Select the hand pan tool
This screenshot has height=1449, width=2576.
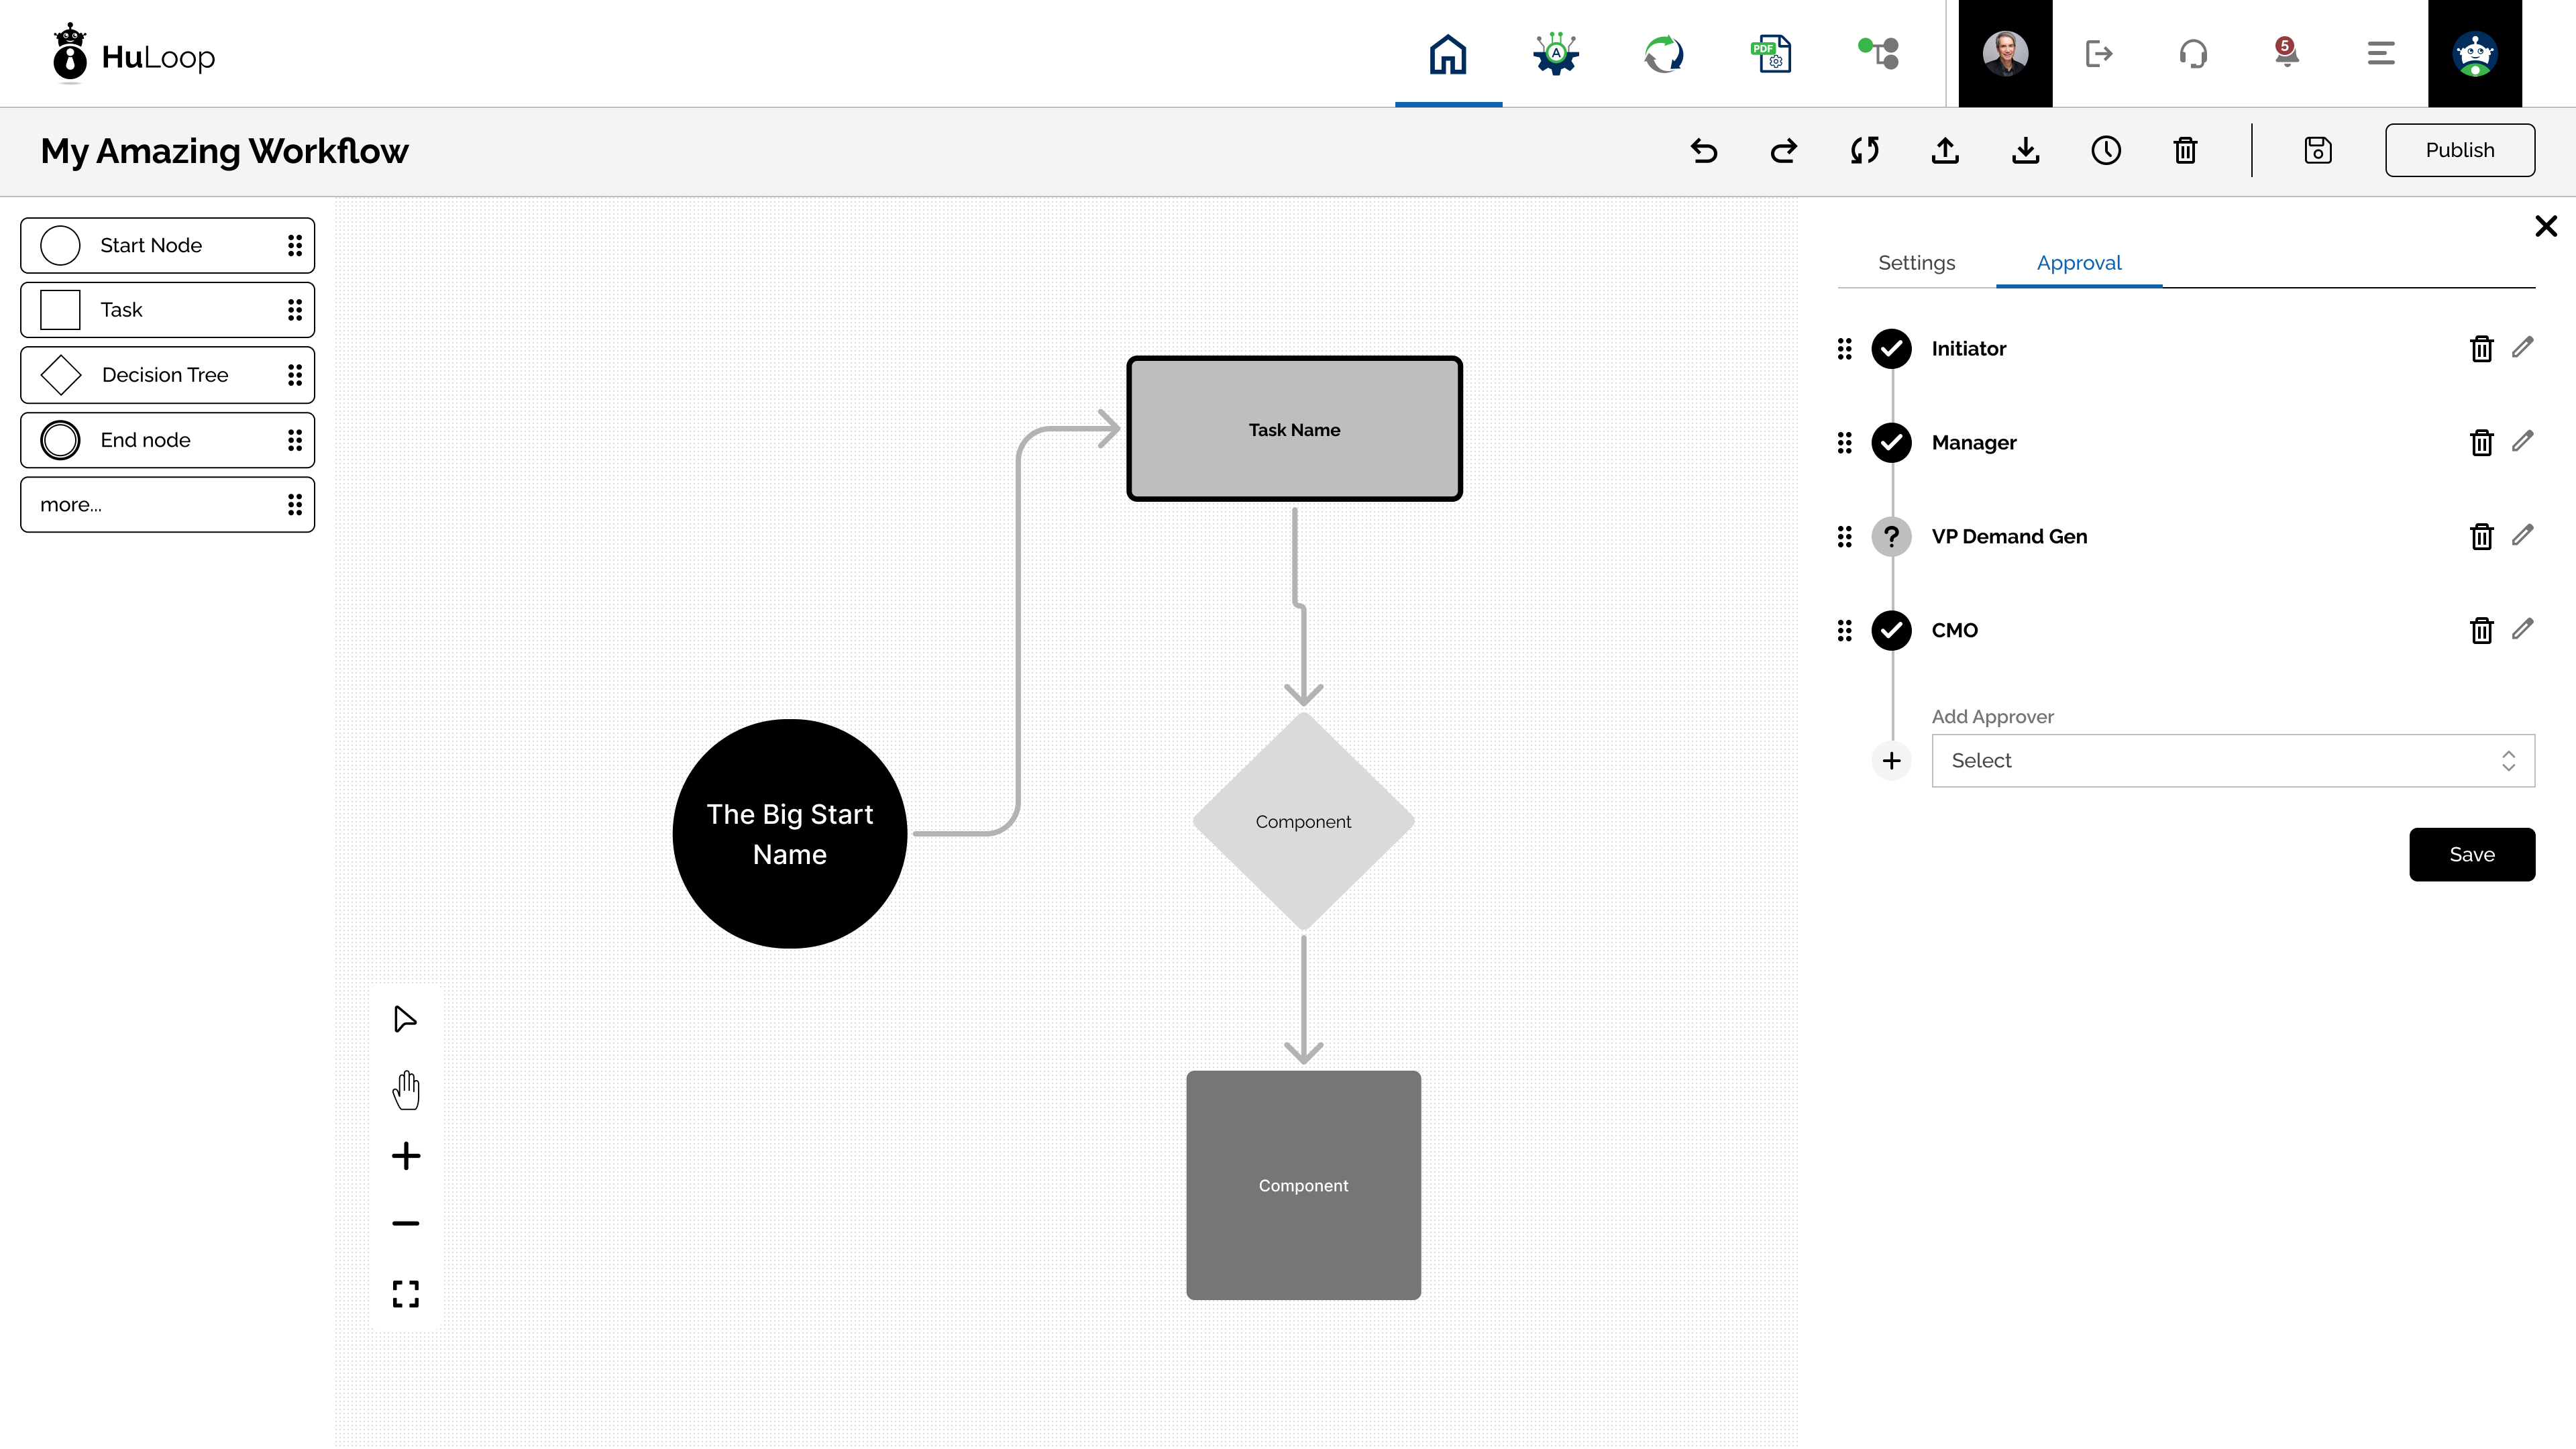pos(406,1089)
